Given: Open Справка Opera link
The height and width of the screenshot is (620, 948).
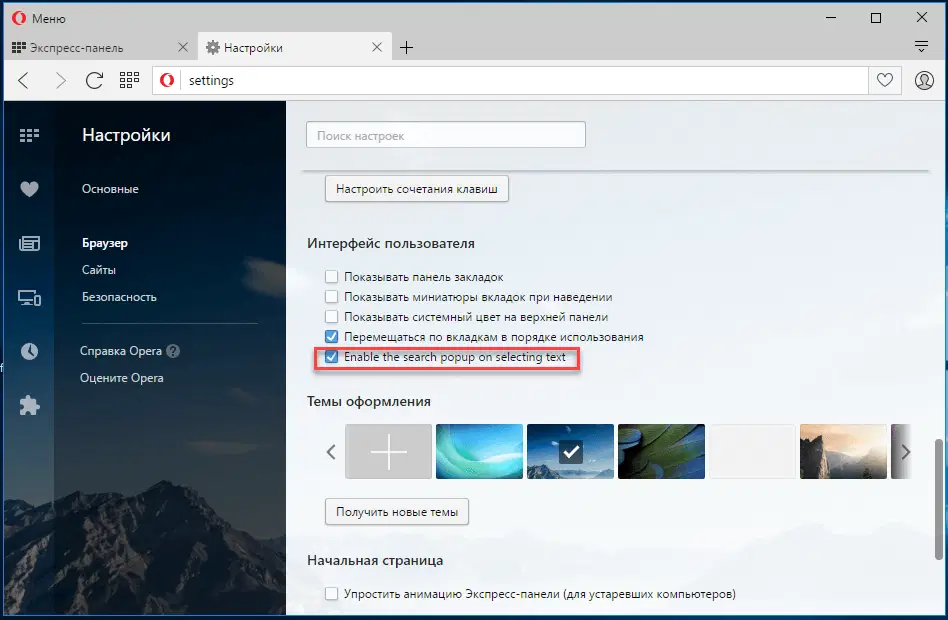Looking at the screenshot, I should 121,351.
